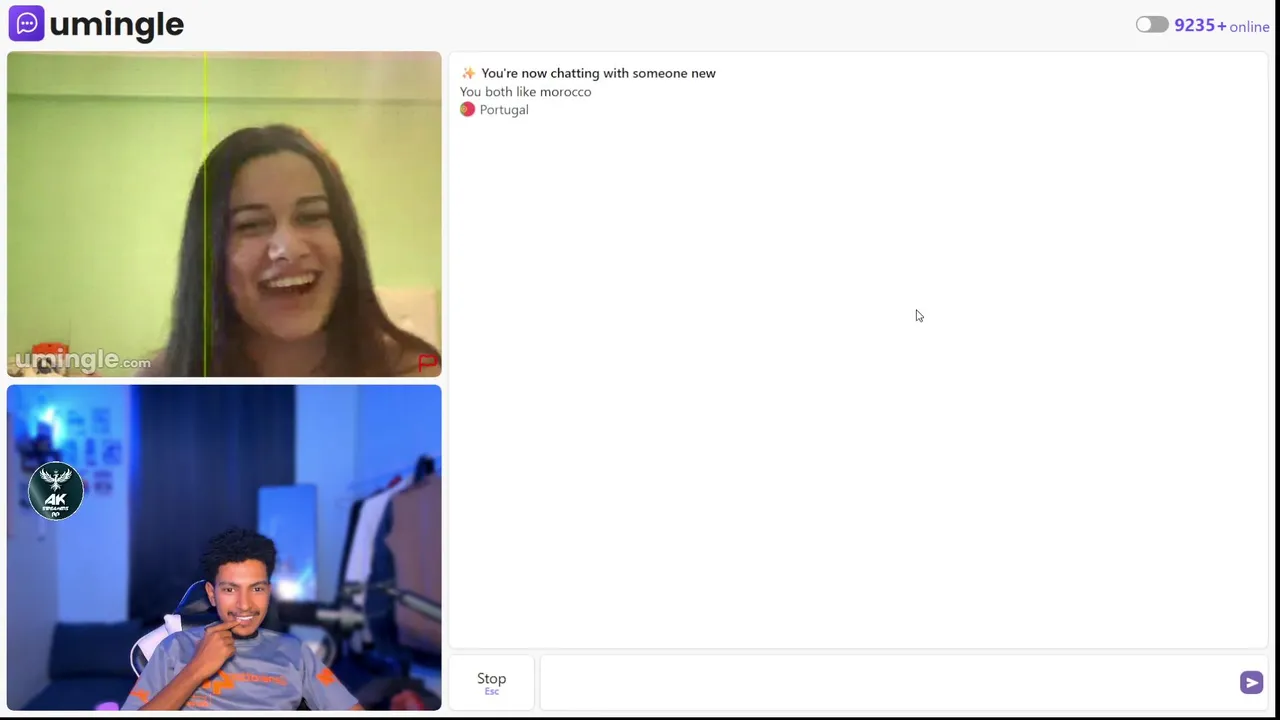
Task: Click the 9235+ online counter
Action: pos(1221,26)
